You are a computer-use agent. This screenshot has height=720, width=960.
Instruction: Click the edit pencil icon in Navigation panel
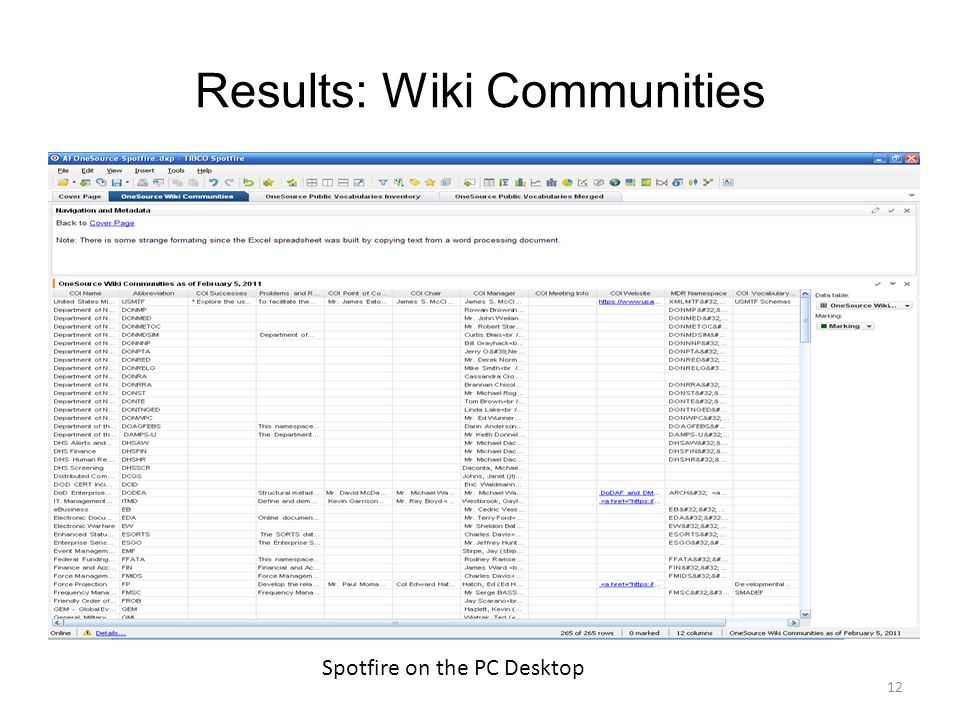click(x=876, y=211)
